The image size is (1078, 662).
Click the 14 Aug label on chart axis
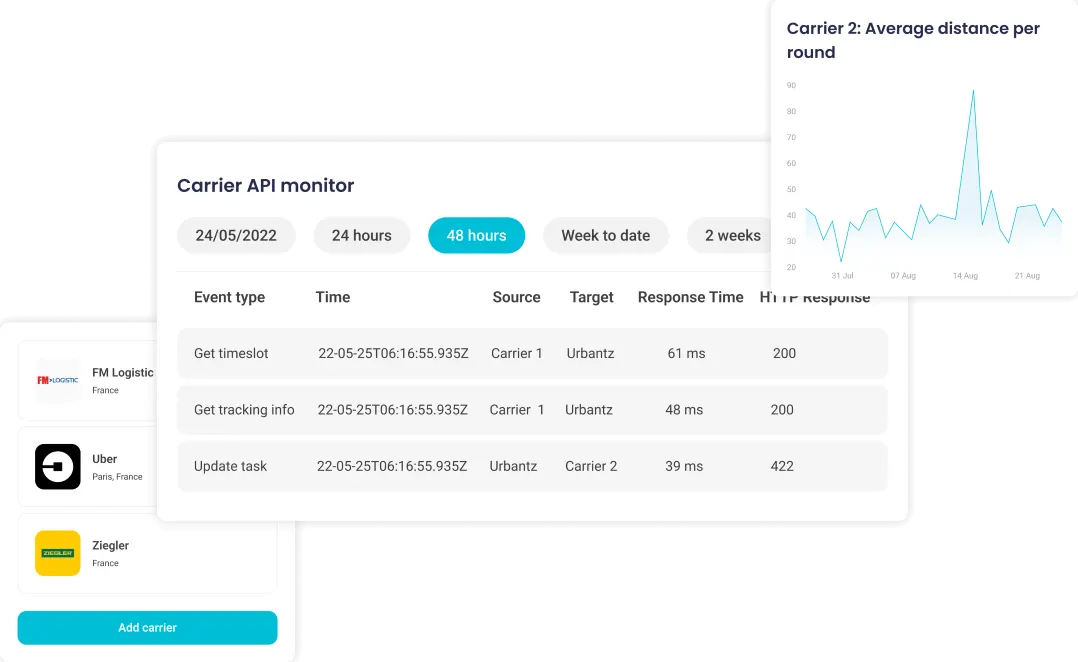point(965,276)
